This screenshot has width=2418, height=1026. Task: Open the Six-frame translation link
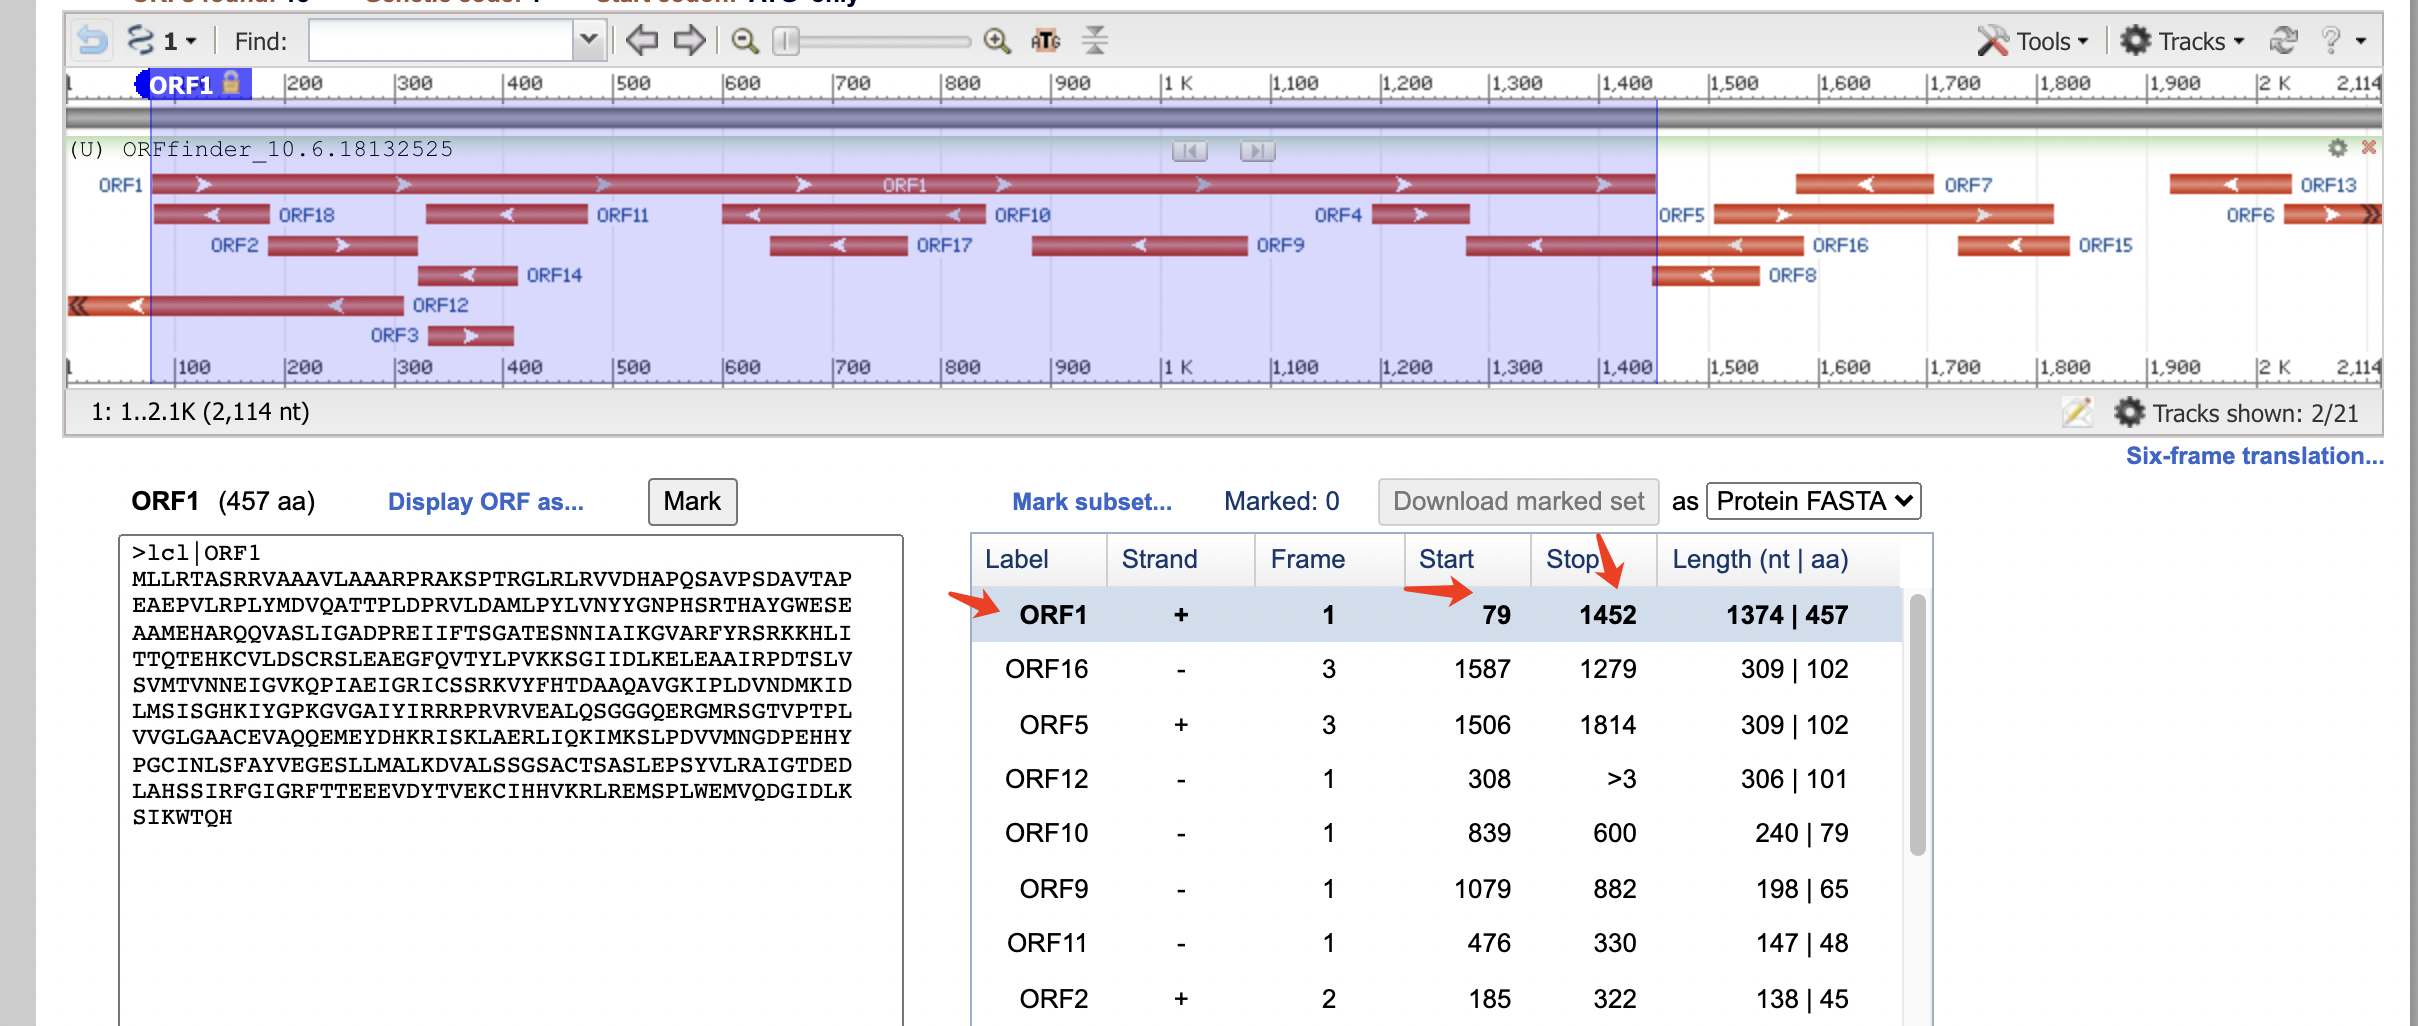[x=2253, y=456]
